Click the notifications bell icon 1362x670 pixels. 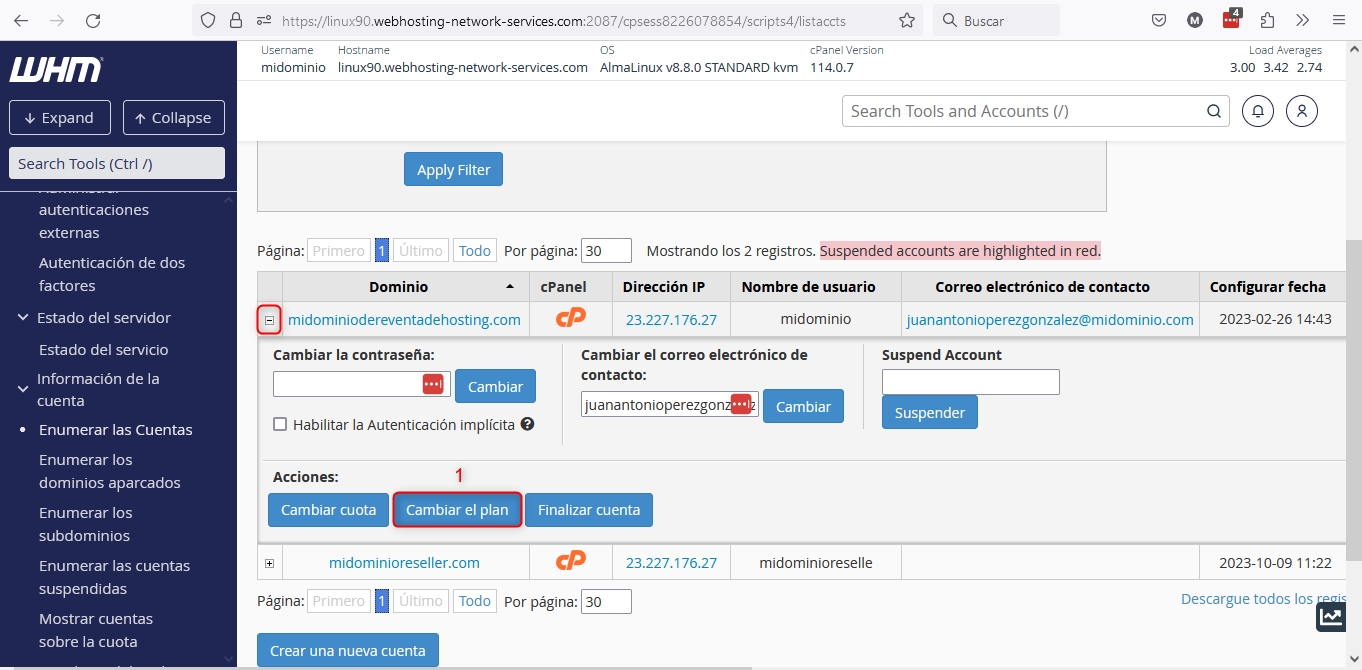tap(1258, 111)
